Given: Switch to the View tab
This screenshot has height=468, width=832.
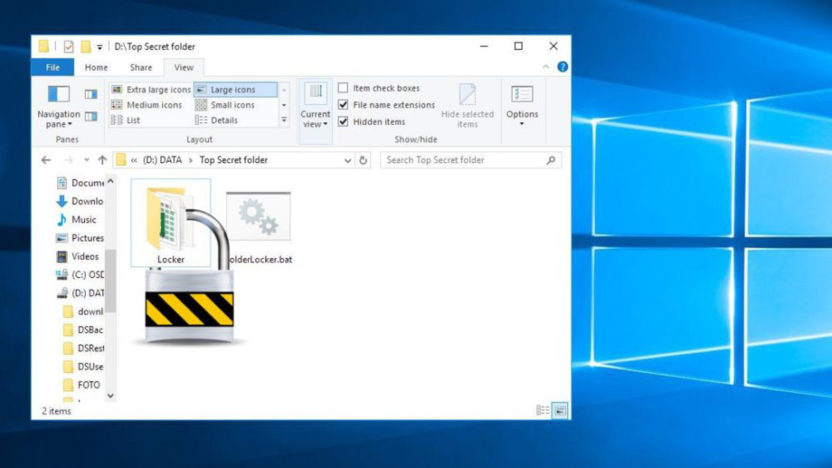Looking at the screenshot, I should pos(184,67).
